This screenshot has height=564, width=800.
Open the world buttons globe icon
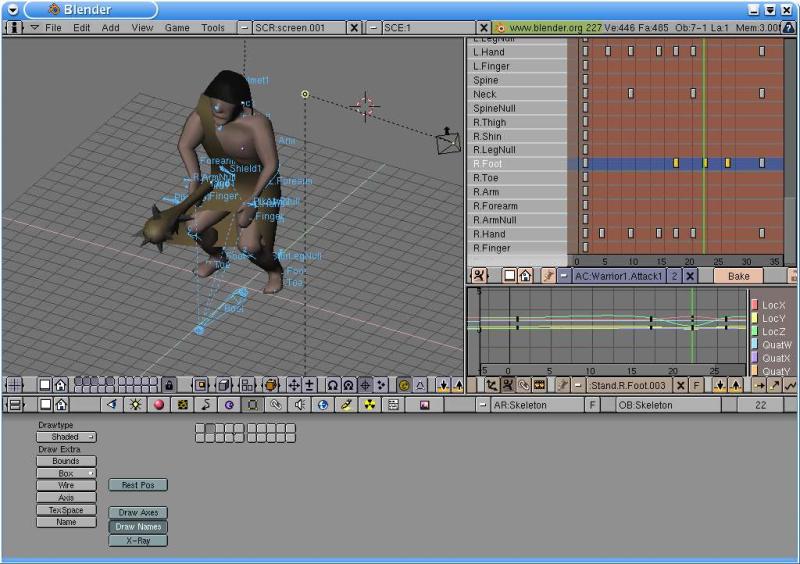click(x=323, y=405)
